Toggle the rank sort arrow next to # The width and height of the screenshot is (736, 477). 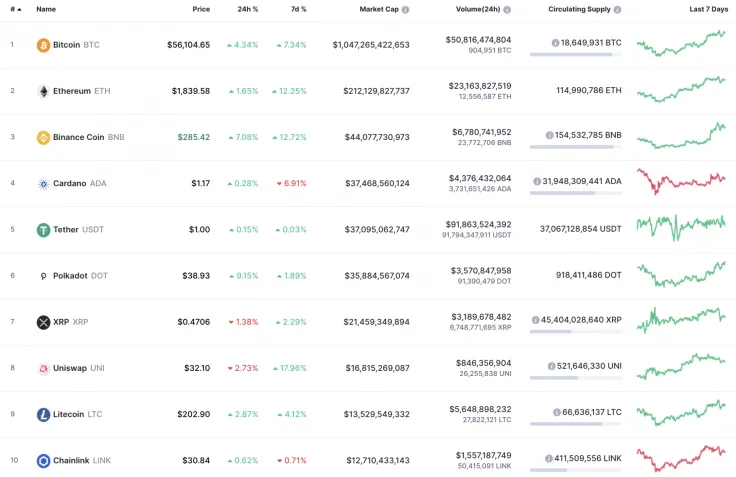point(19,9)
